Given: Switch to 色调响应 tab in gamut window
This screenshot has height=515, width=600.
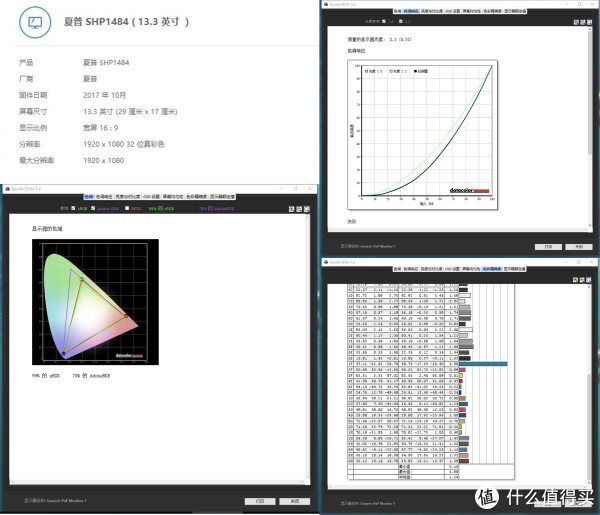Looking at the screenshot, I should point(103,197).
